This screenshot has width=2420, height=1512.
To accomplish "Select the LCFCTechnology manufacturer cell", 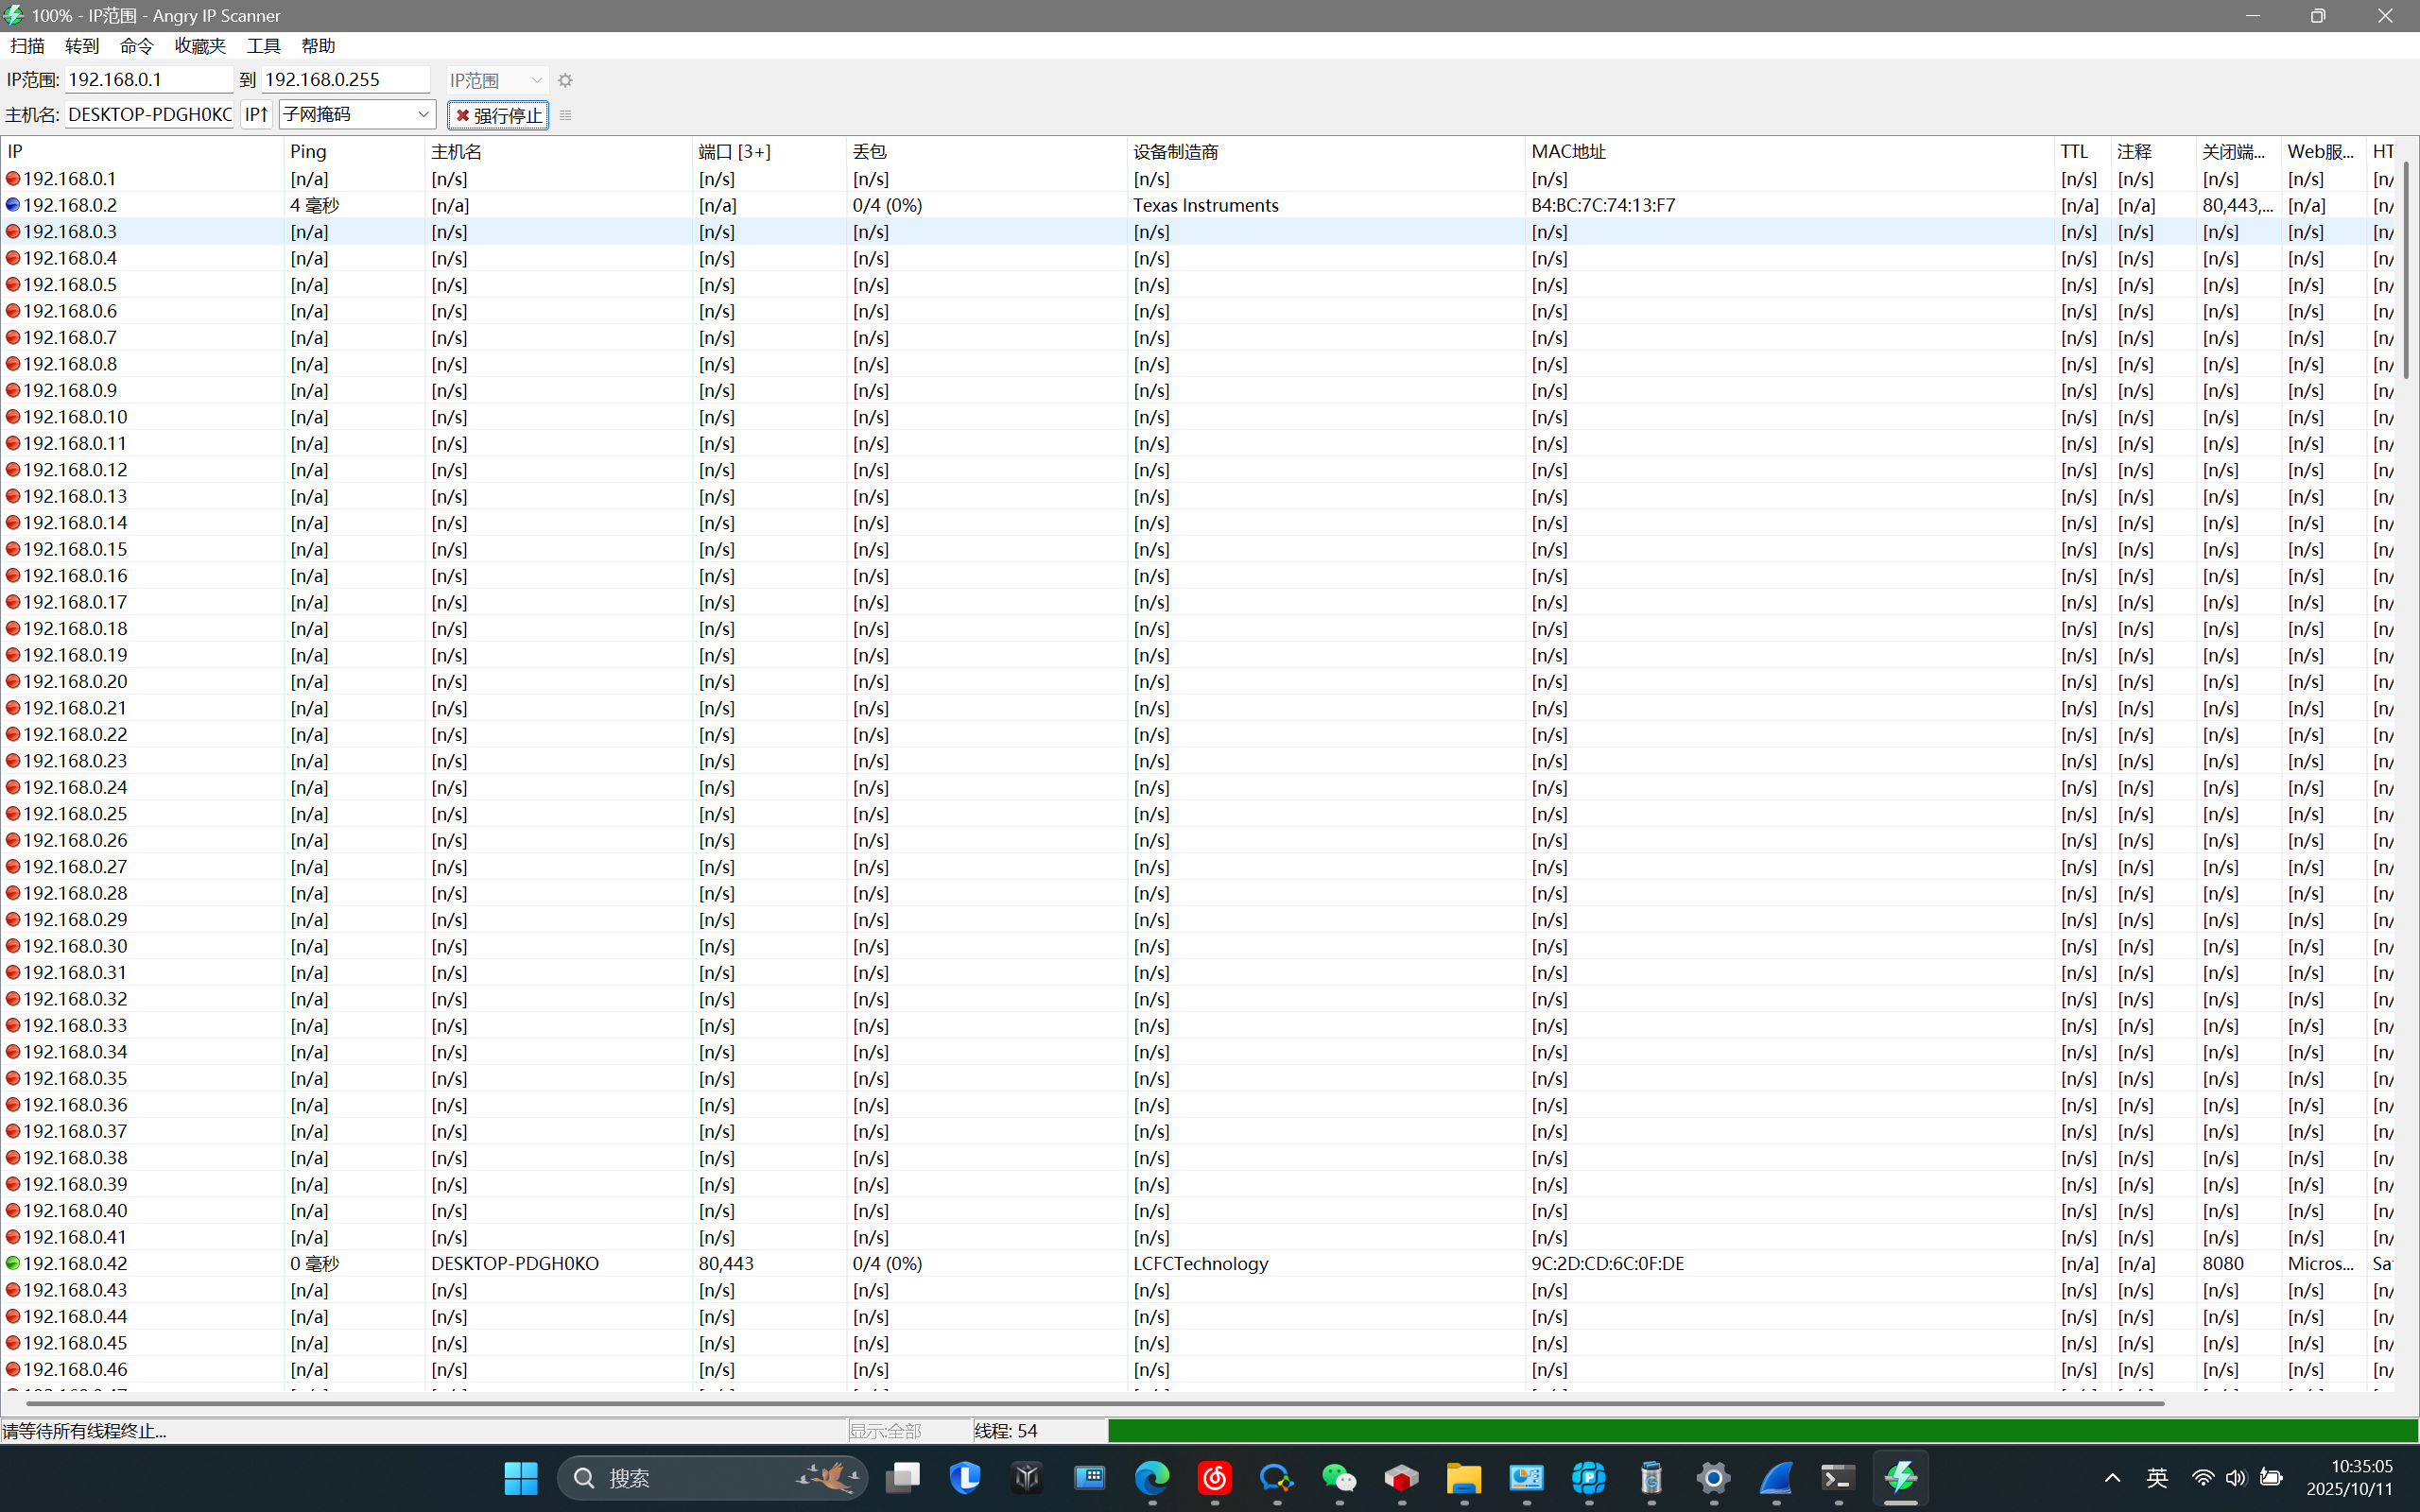I will tap(1201, 1263).
